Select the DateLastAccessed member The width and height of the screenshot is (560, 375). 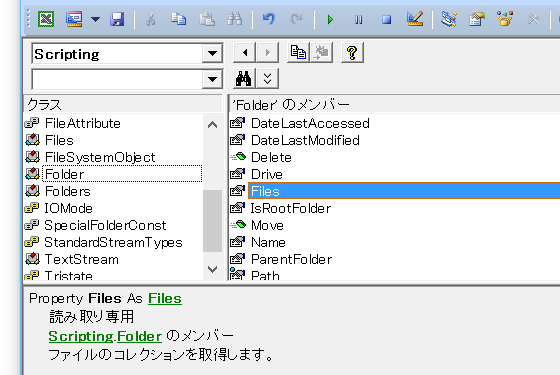pyautogui.click(x=310, y=123)
